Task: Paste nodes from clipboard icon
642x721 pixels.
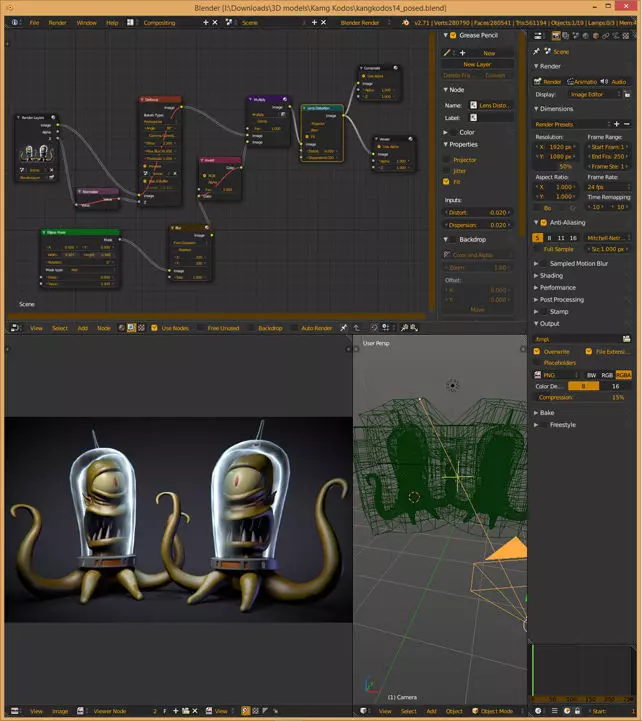Action: coord(414,328)
